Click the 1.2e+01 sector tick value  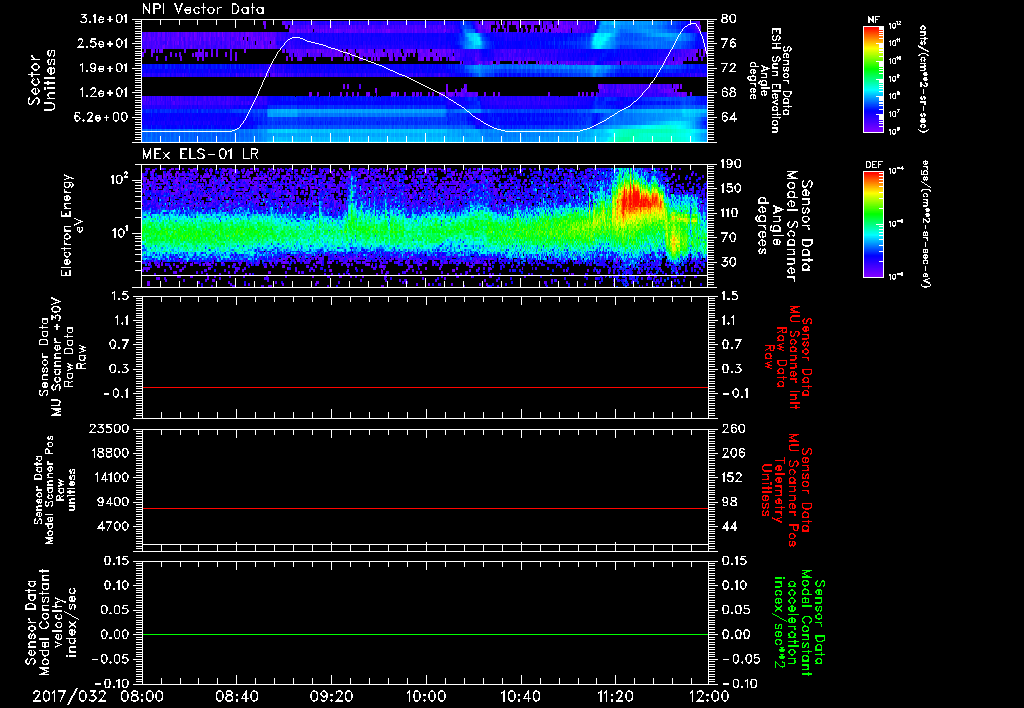coord(104,93)
